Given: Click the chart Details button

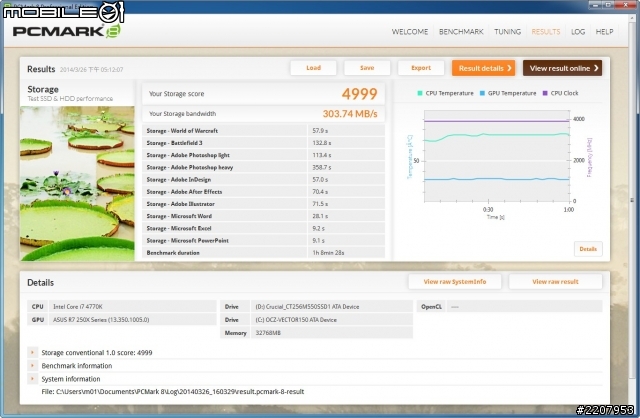Looking at the screenshot, I should coord(588,249).
